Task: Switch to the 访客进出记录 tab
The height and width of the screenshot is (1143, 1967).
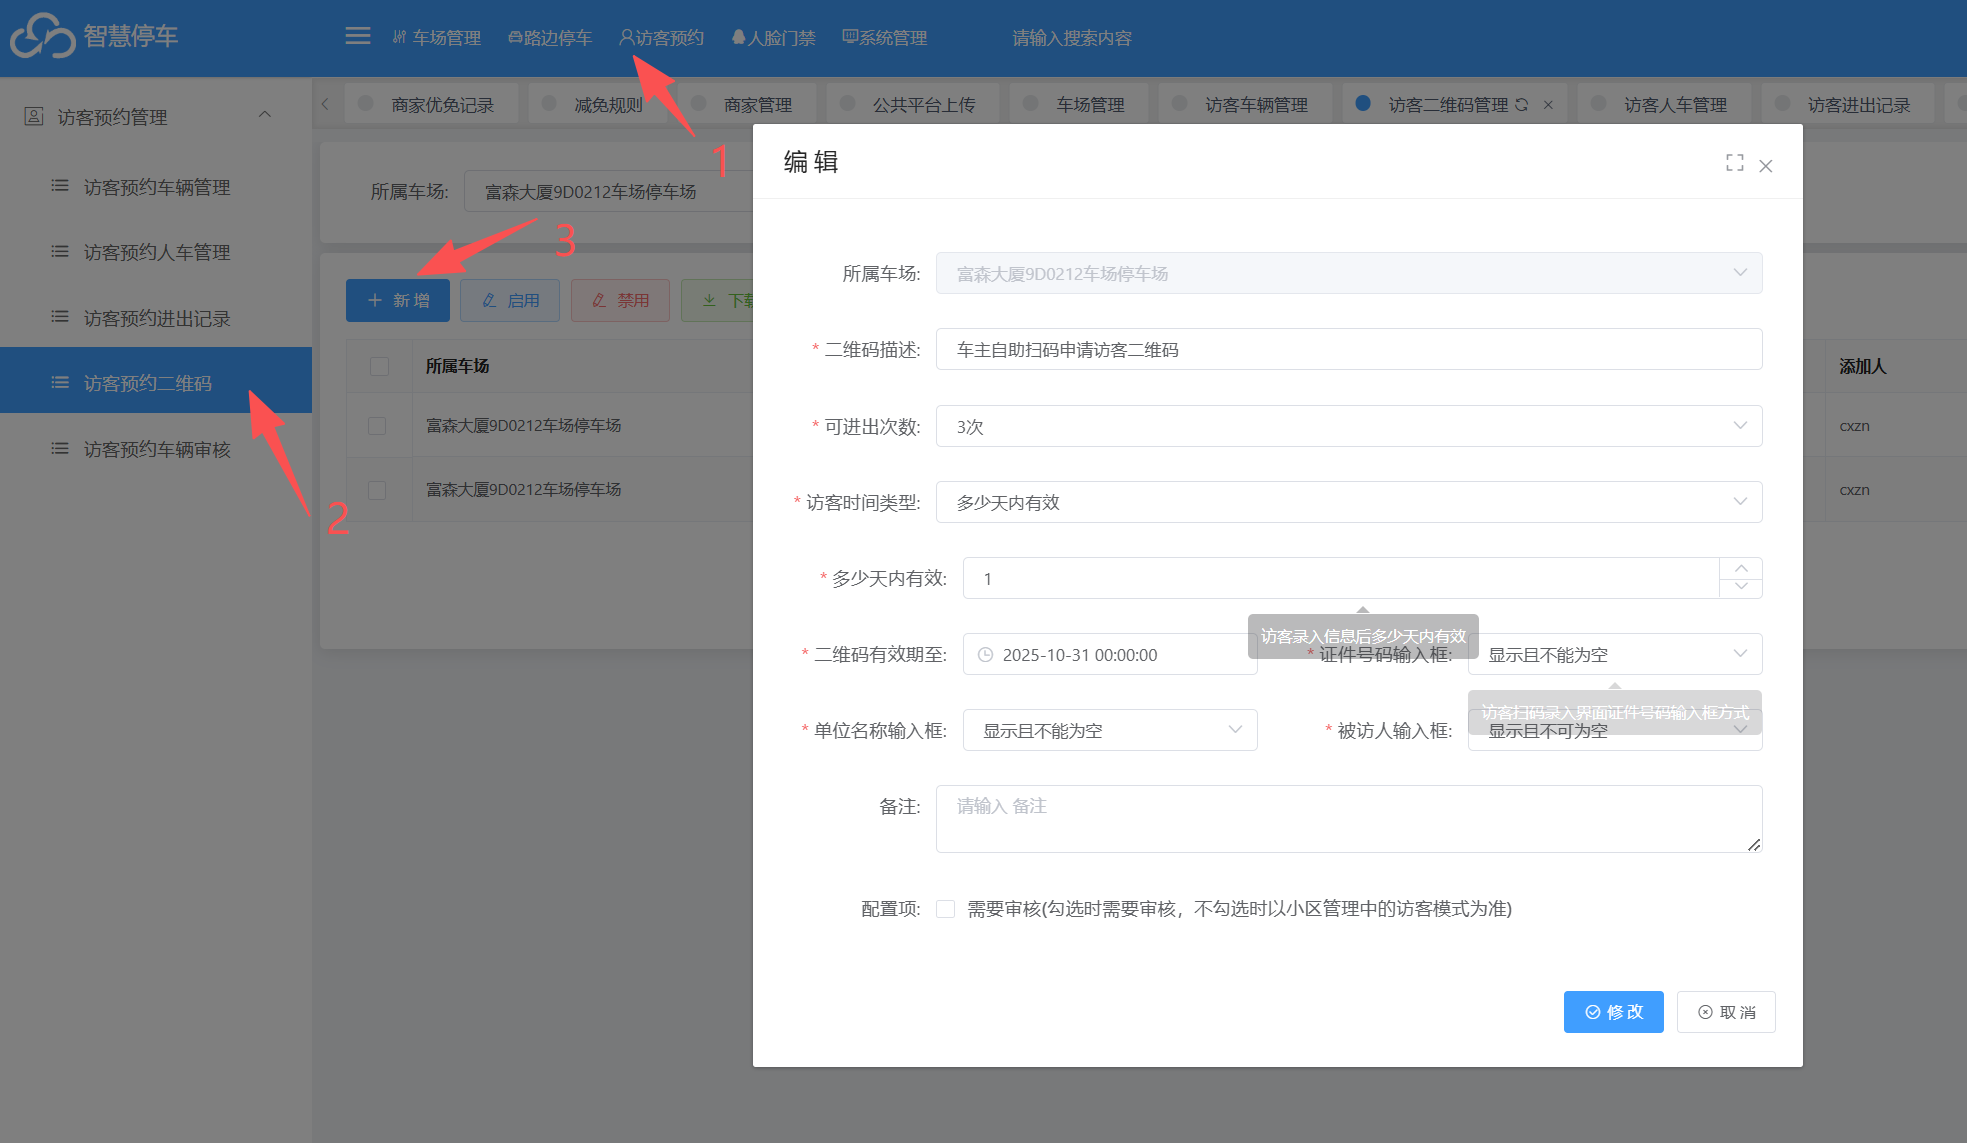Action: tap(1847, 104)
